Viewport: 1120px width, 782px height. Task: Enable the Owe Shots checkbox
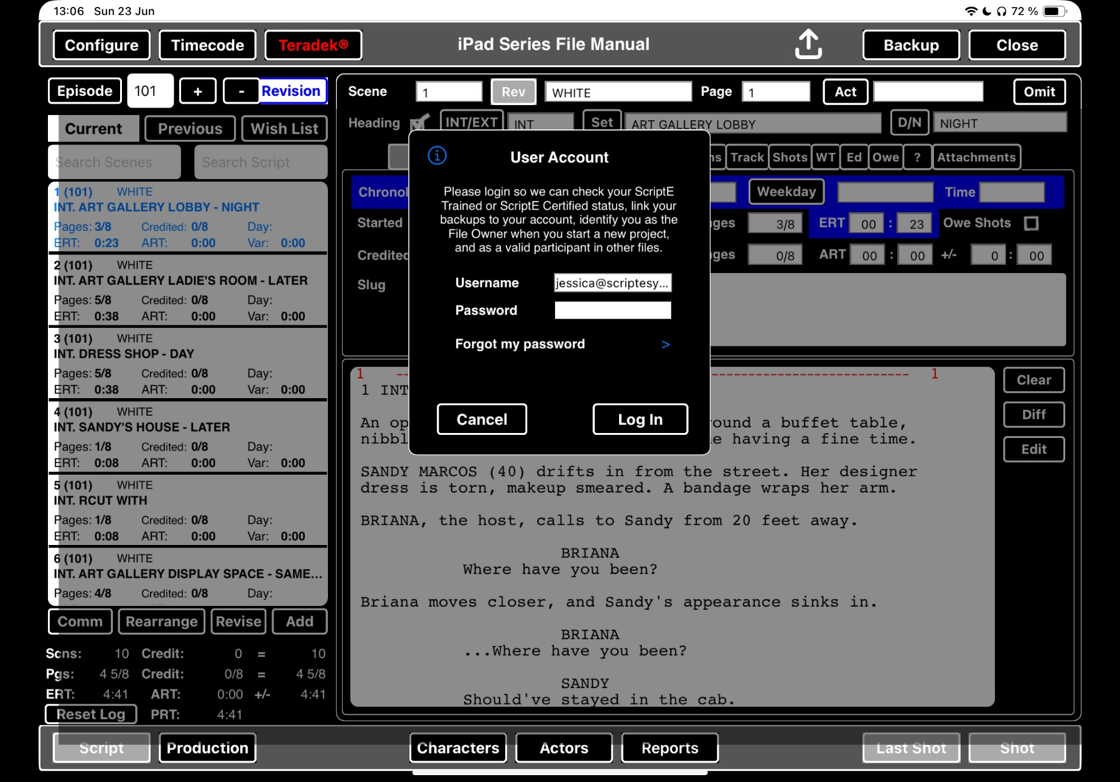[1031, 223]
